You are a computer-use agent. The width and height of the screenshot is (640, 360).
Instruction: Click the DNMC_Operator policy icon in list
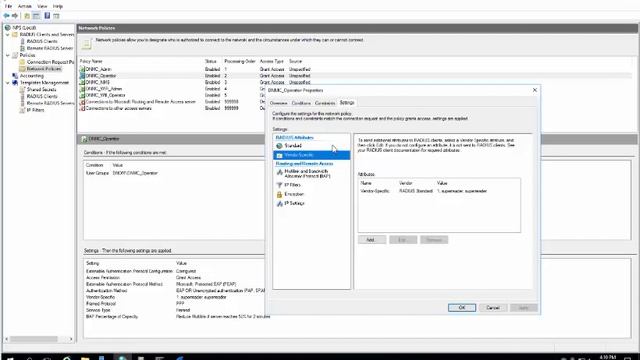(82, 76)
